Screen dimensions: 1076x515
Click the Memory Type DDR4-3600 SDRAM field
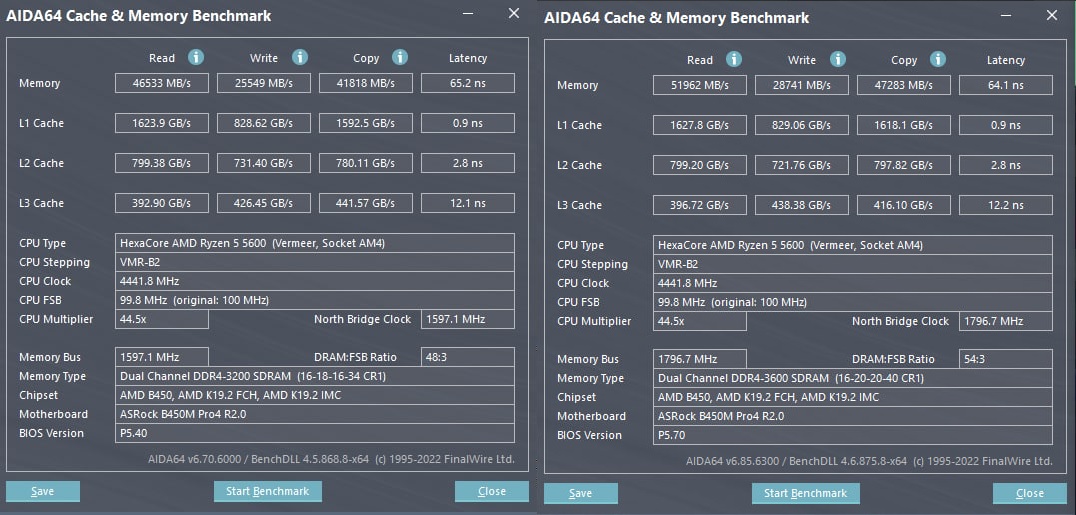[853, 378]
